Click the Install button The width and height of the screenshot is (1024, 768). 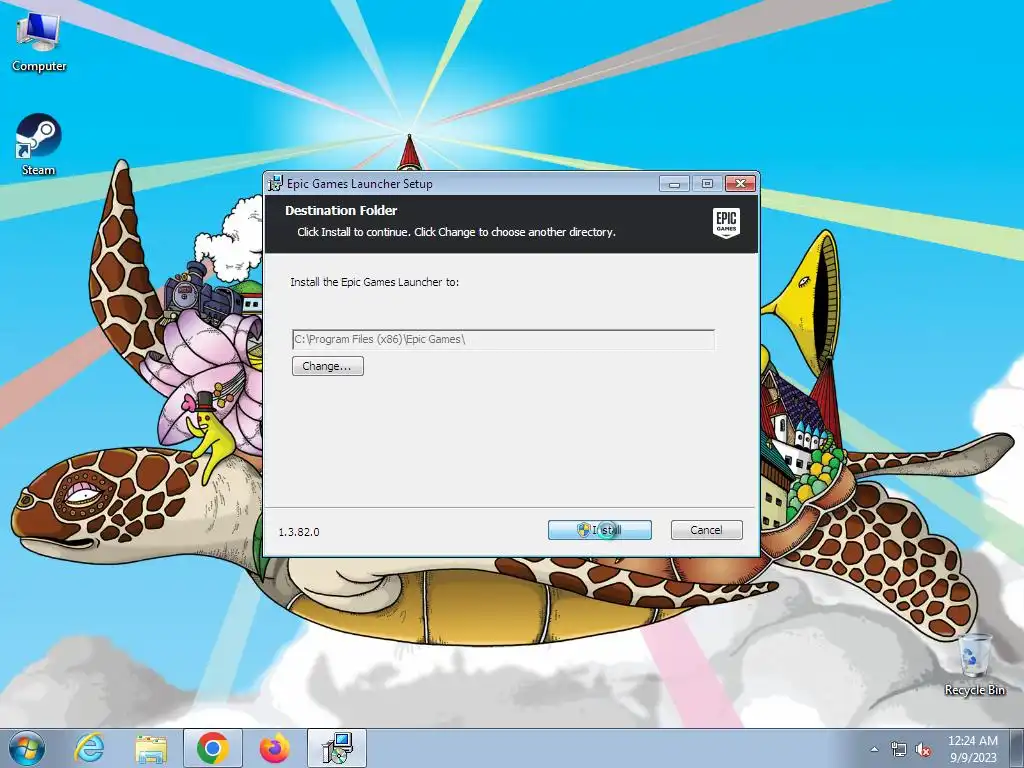600,530
